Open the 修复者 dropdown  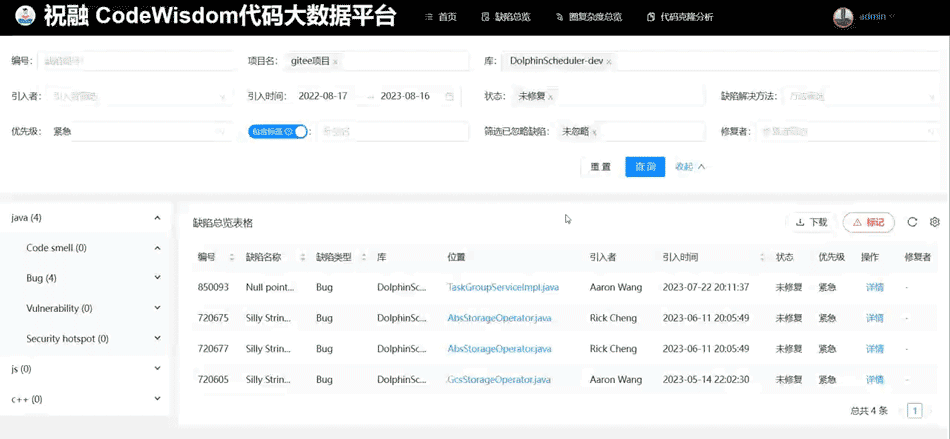pyautogui.click(x=848, y=131)
